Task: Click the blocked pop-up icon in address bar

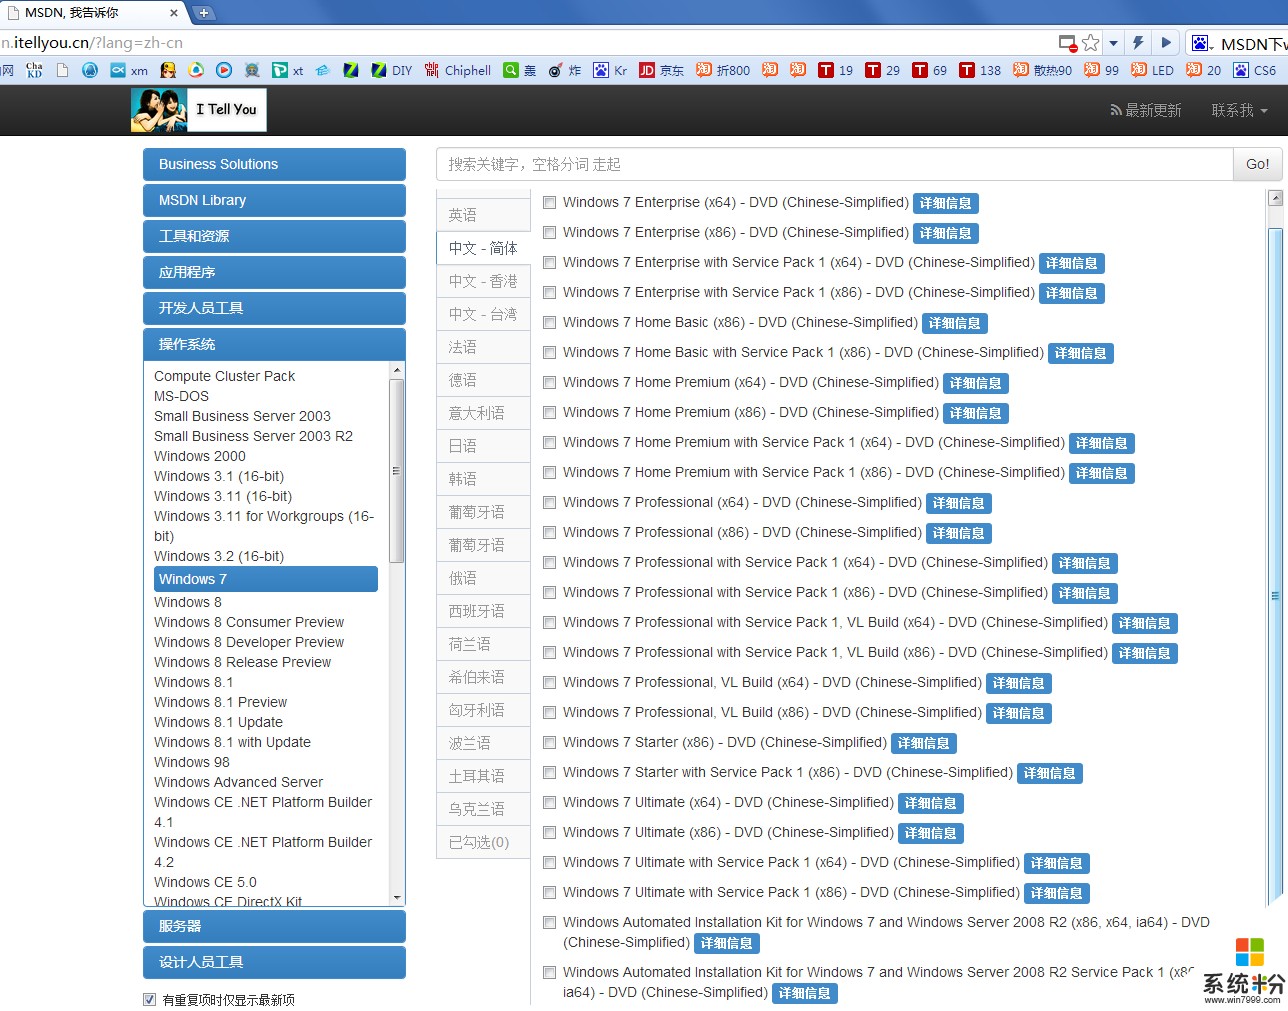Action: pos(1069,43)
